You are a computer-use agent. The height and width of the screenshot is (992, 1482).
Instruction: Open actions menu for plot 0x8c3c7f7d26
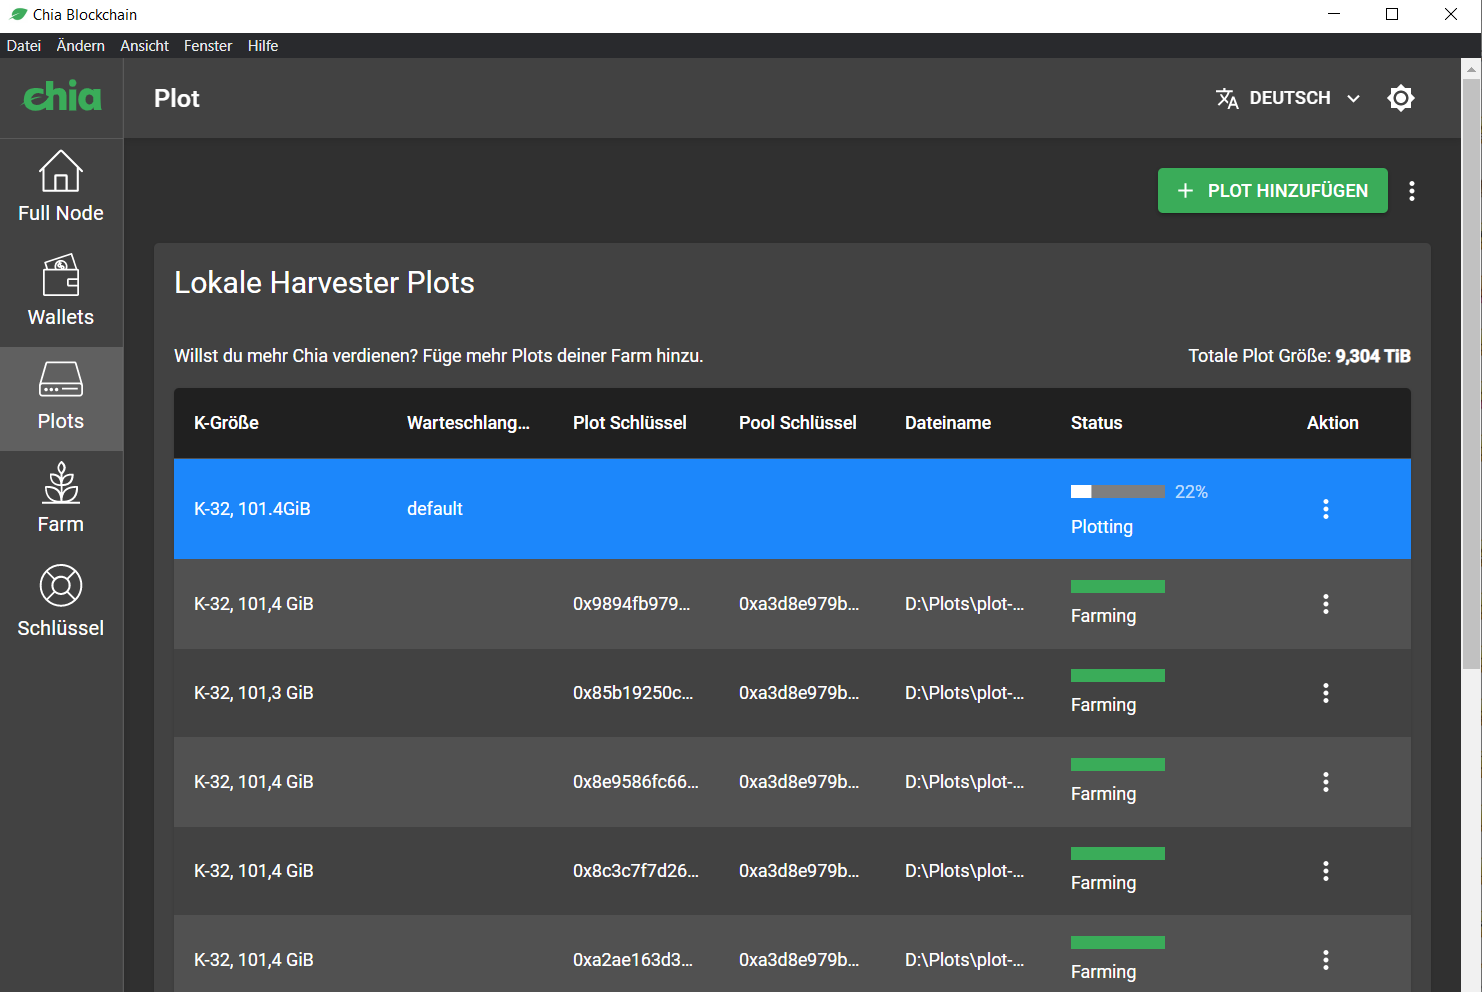[1326, 871]
